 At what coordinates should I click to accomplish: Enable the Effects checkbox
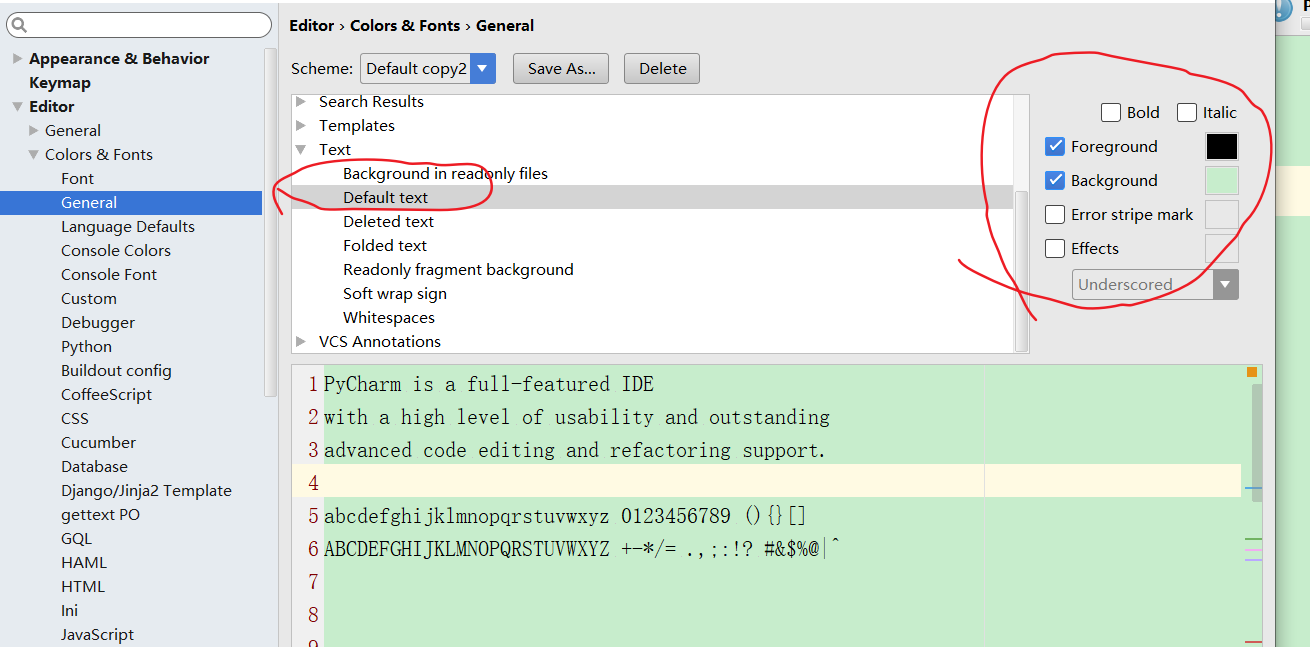pyautogui.click(x=1055, y=248)
